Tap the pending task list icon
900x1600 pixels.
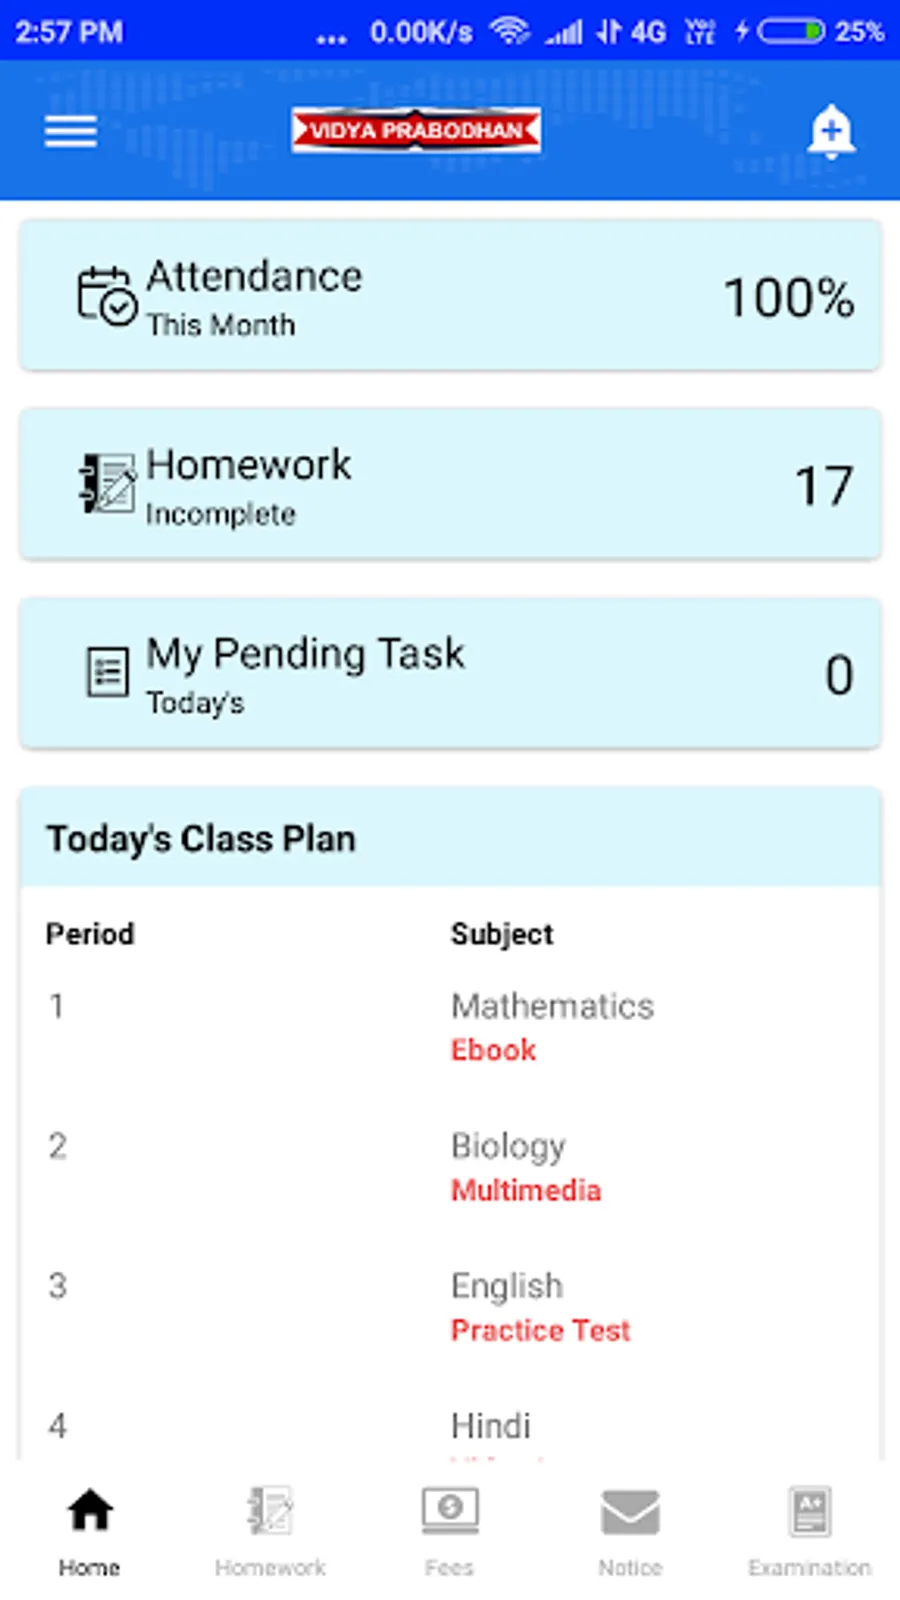(x=107, y=672)
